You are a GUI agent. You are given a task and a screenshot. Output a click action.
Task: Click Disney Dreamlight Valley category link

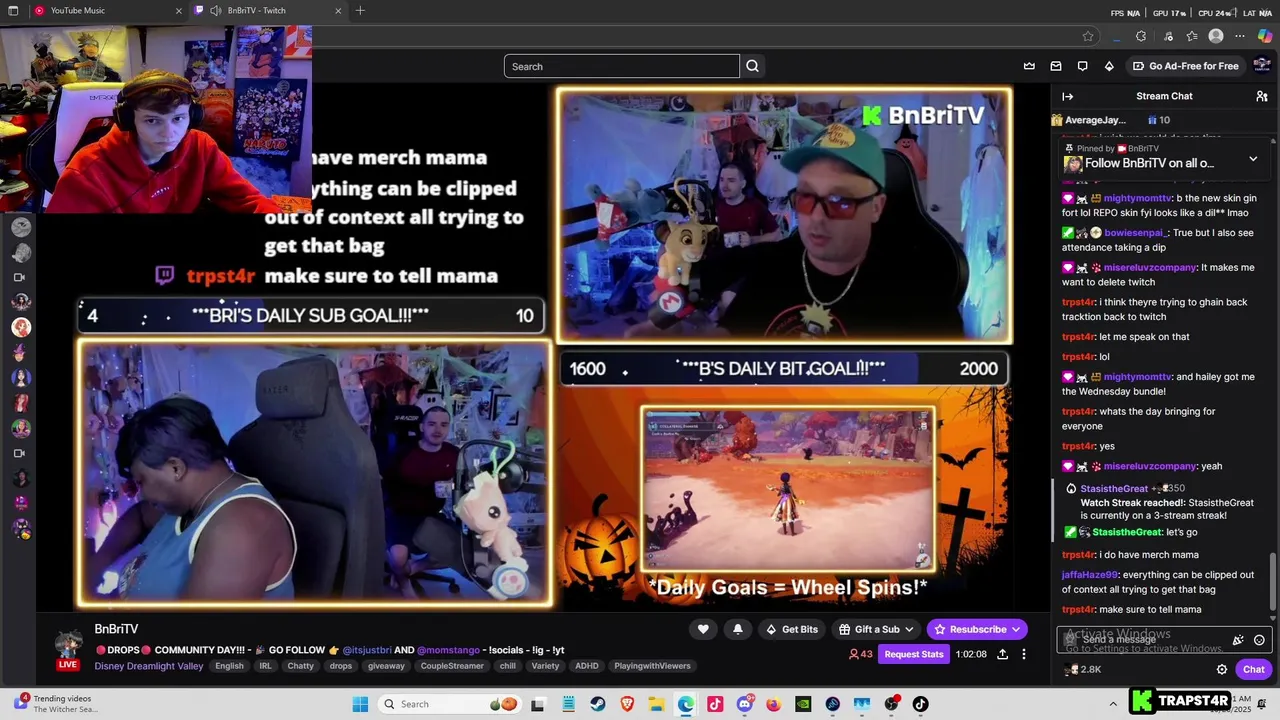(x=149, y=666)
